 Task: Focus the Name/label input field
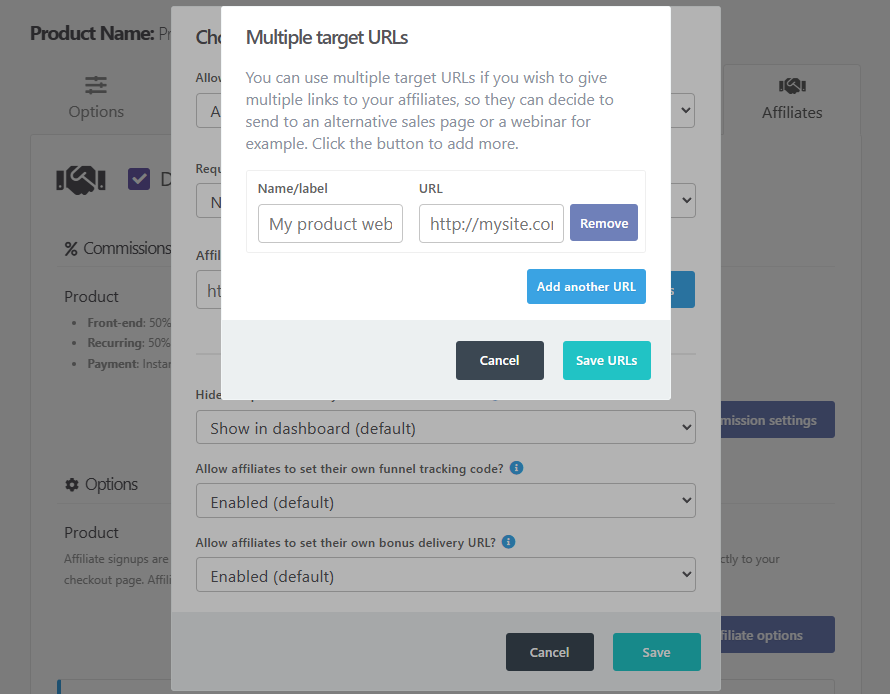(x=330, y=224)
